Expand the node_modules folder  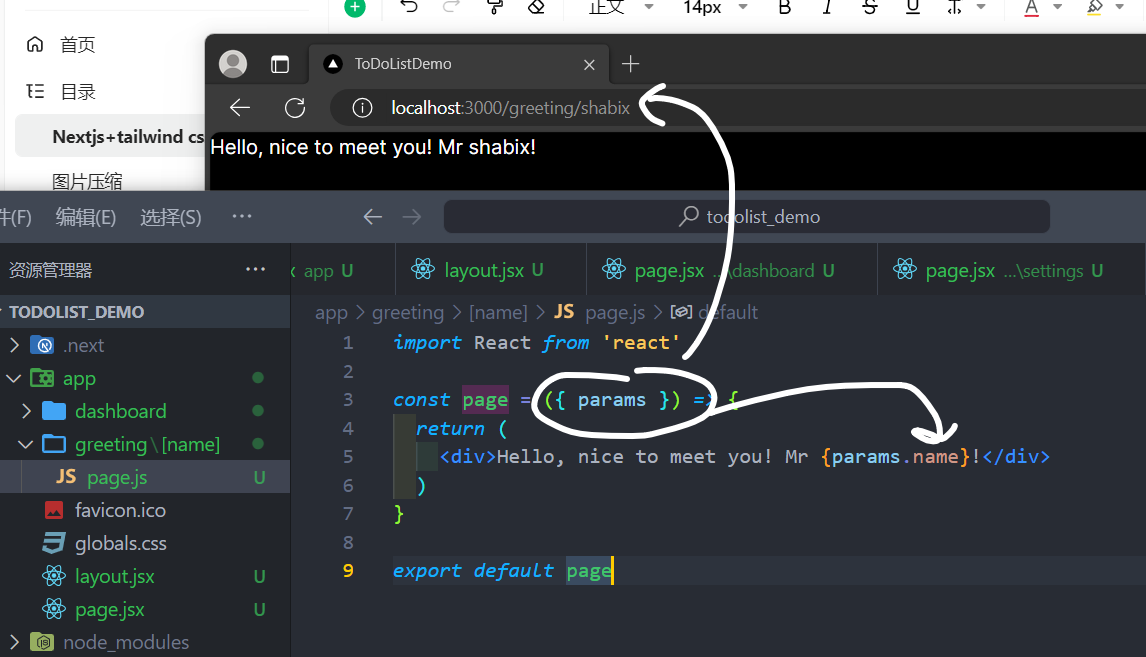tap(14, 642)
